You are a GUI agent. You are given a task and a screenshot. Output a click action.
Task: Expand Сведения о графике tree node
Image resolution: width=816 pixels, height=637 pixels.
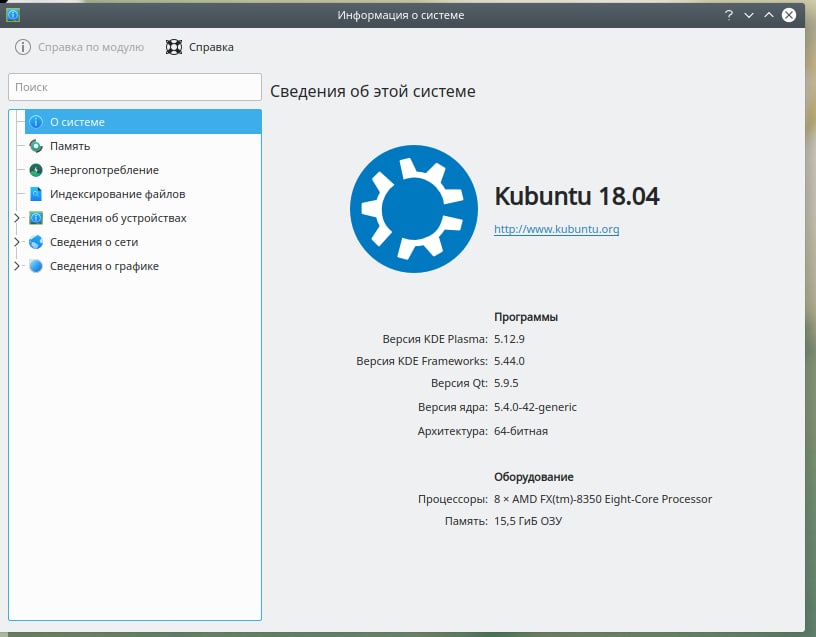pyautogui.click(x=17, y=266)
